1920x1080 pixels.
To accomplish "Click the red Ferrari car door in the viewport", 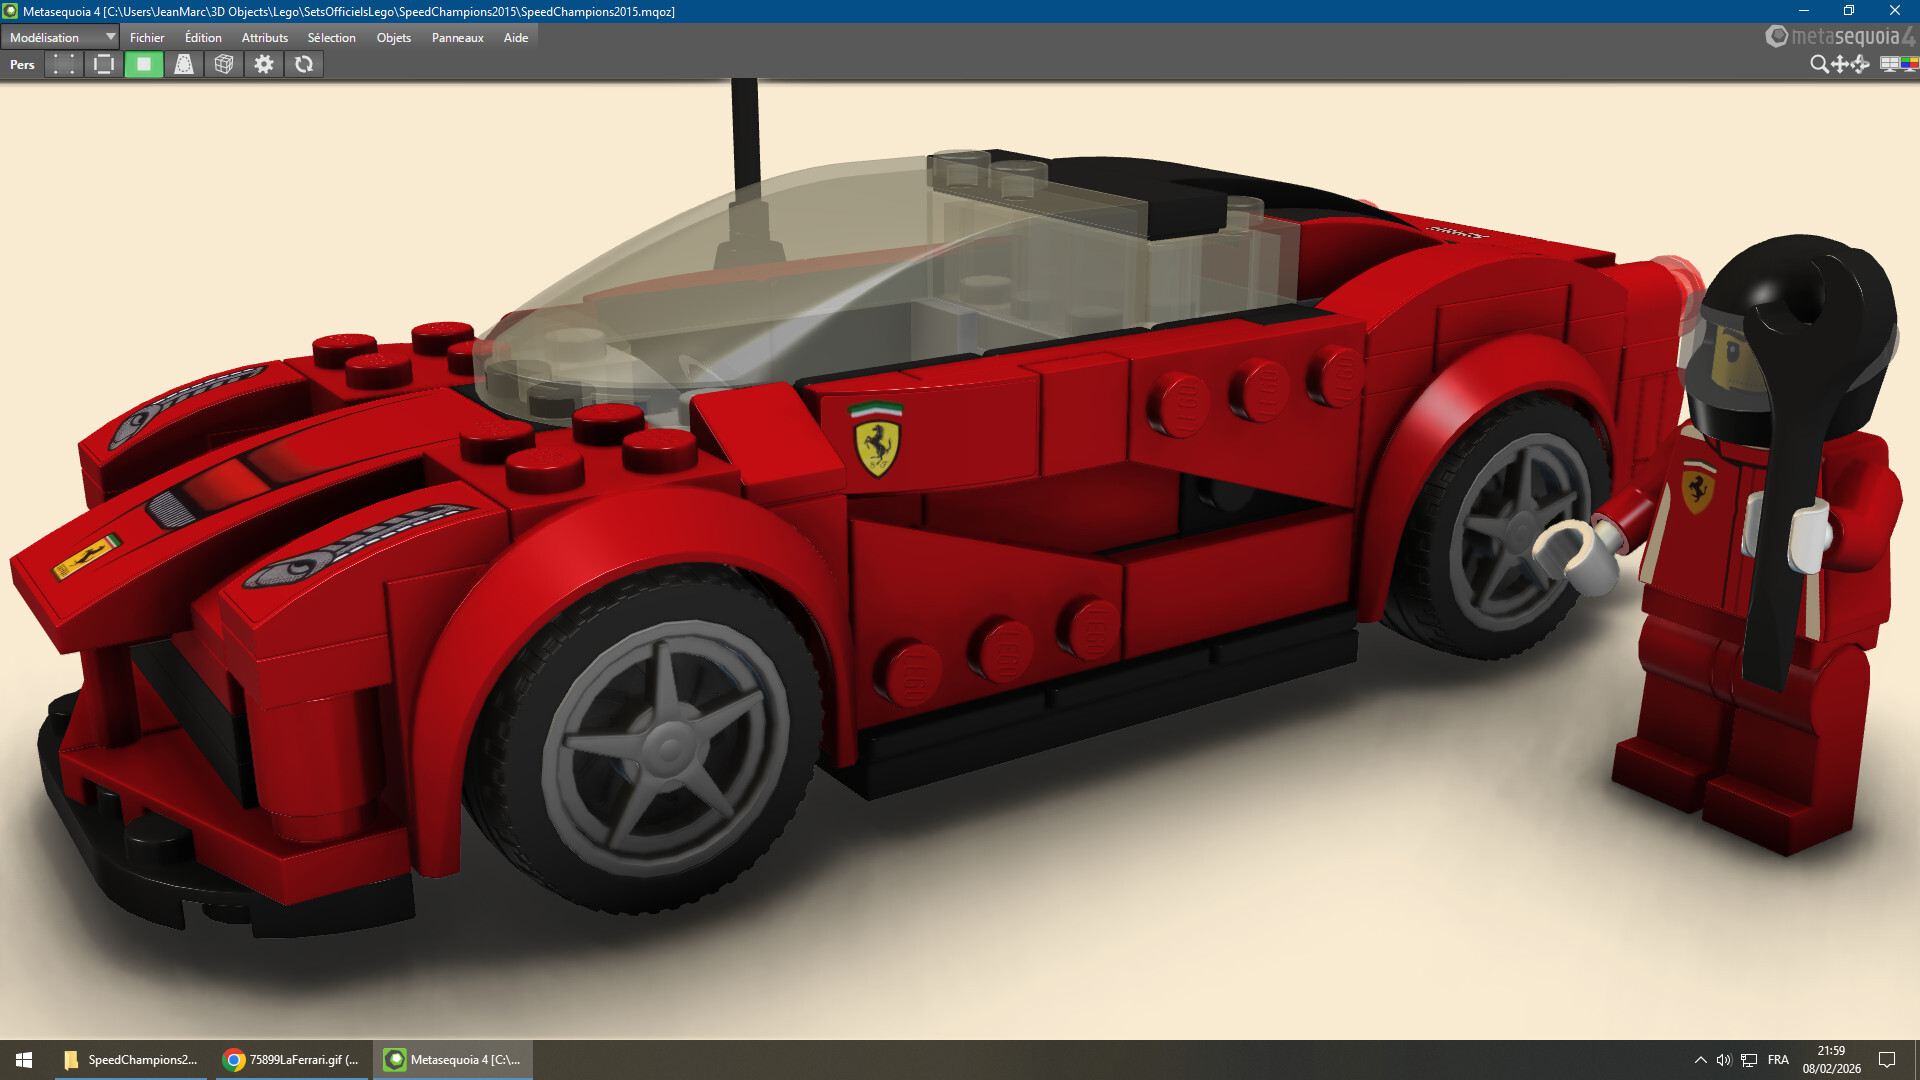I will point(1000,570).
